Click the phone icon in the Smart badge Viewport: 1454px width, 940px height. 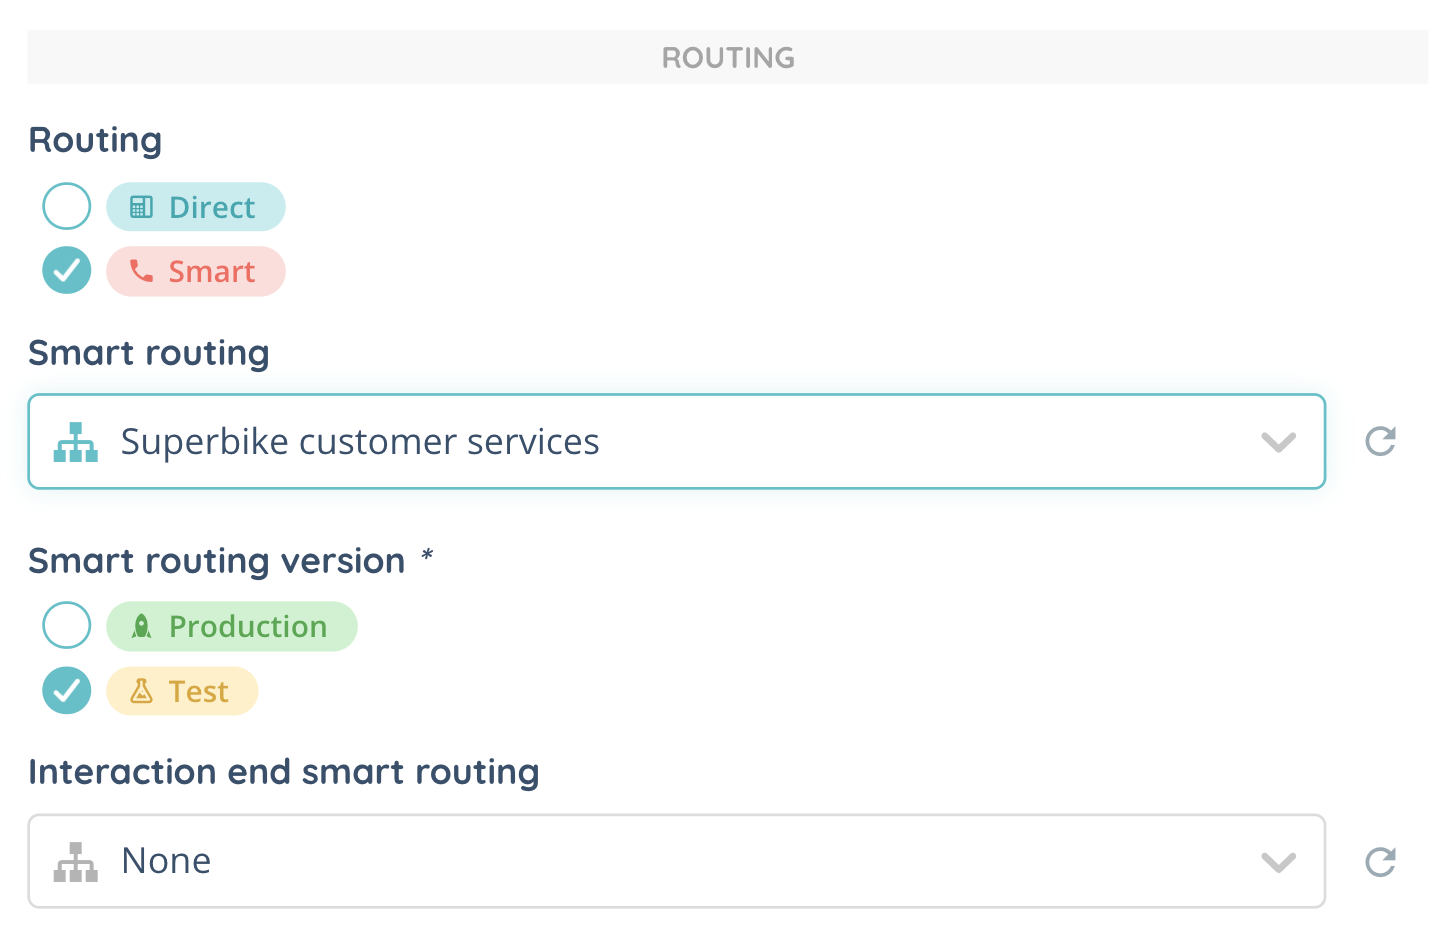142,271
